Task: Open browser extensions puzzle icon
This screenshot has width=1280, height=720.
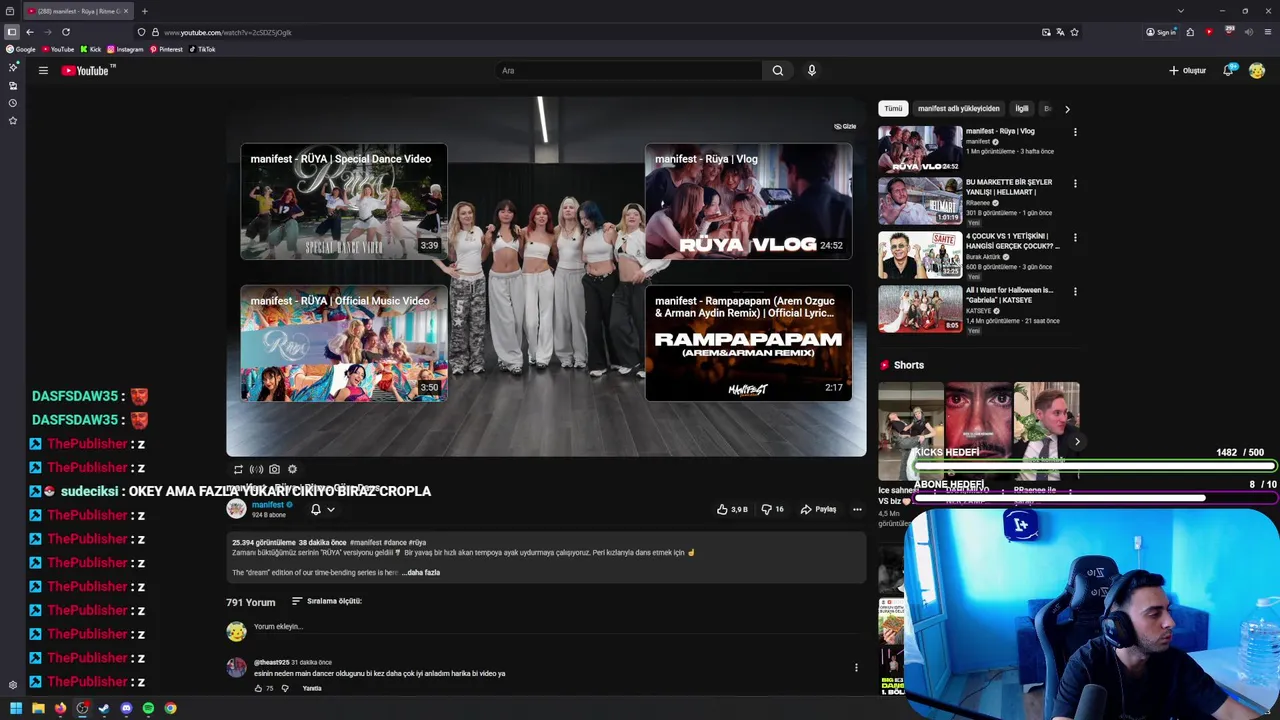Action: coord(1190,32)
